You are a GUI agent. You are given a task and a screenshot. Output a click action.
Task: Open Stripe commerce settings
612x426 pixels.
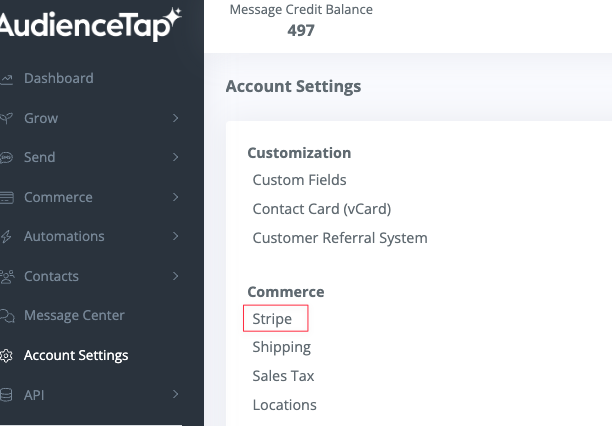coord(272,319)
